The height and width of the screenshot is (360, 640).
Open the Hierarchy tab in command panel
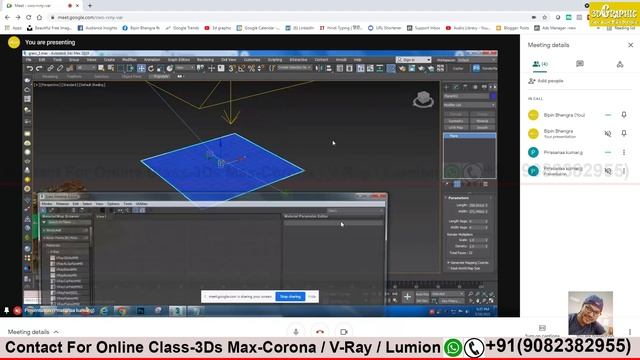pos(465,87)
